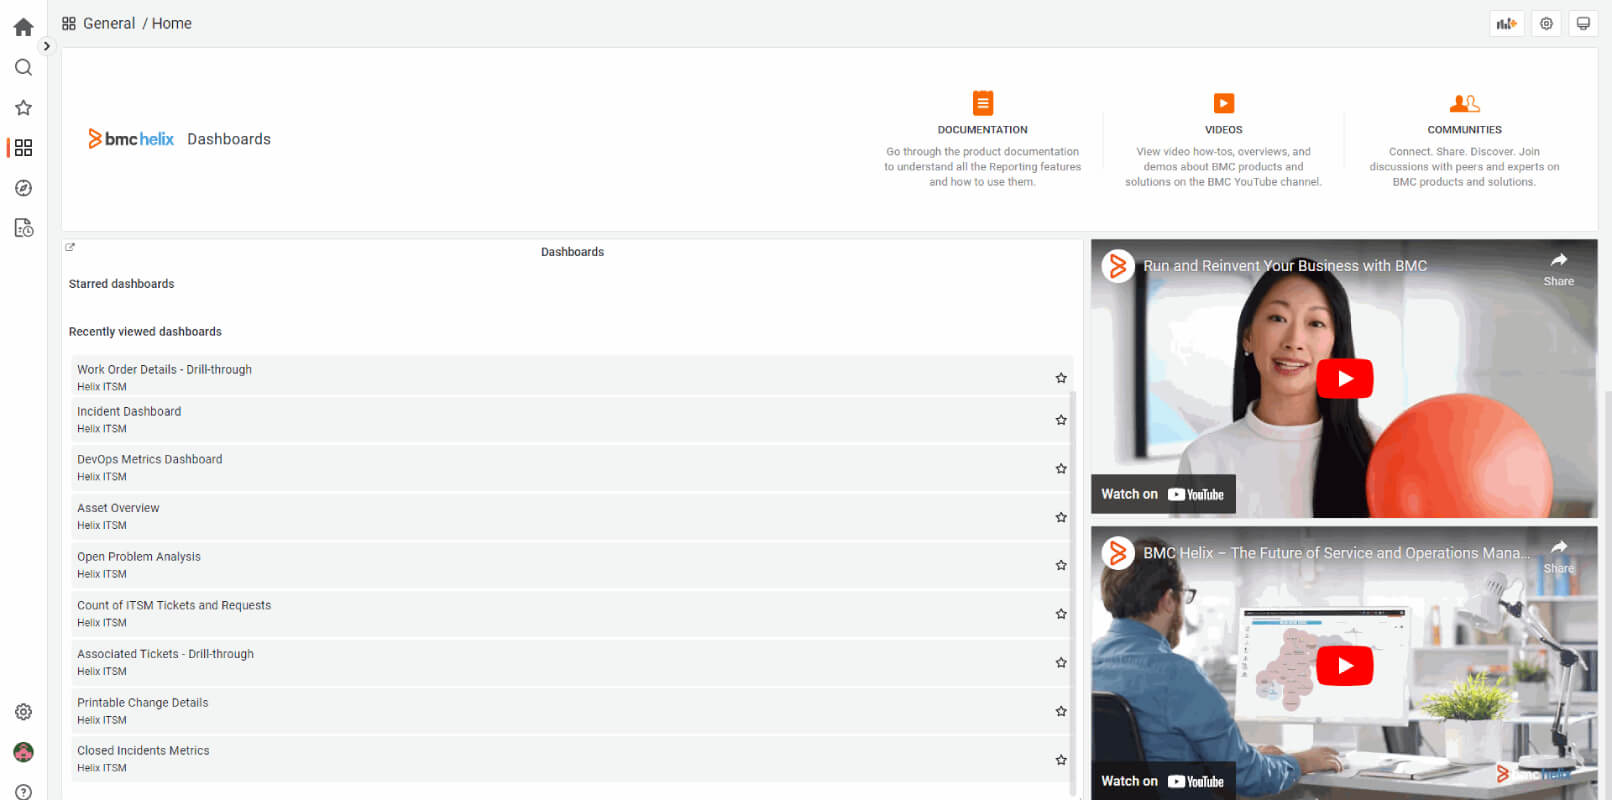Open the Search dashboards magnifier icon

(x=23, y=67)
